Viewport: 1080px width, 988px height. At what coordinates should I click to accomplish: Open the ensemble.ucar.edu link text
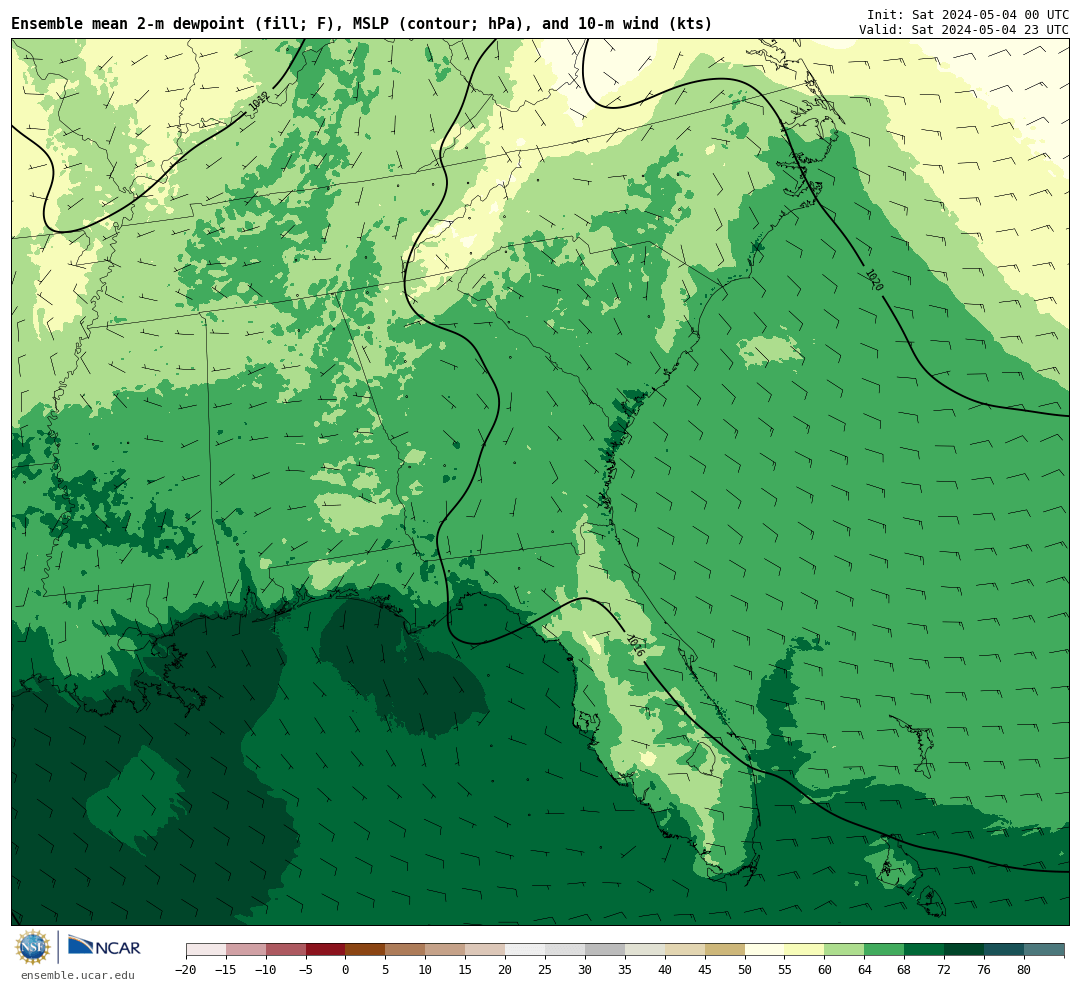(78, 975)
